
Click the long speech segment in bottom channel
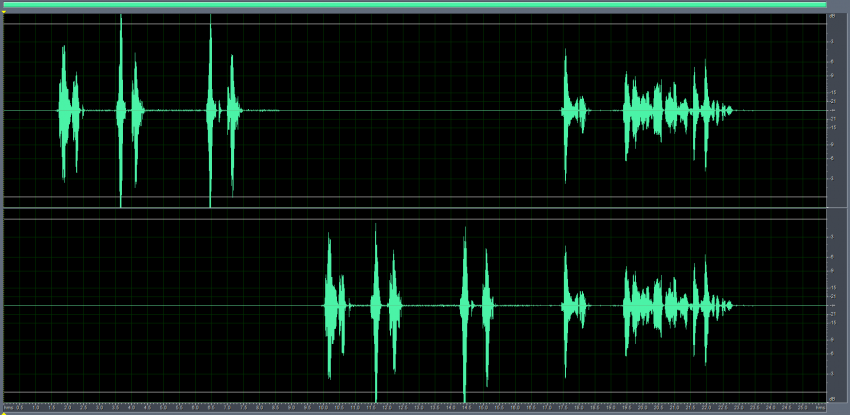[x=670, y=305]
